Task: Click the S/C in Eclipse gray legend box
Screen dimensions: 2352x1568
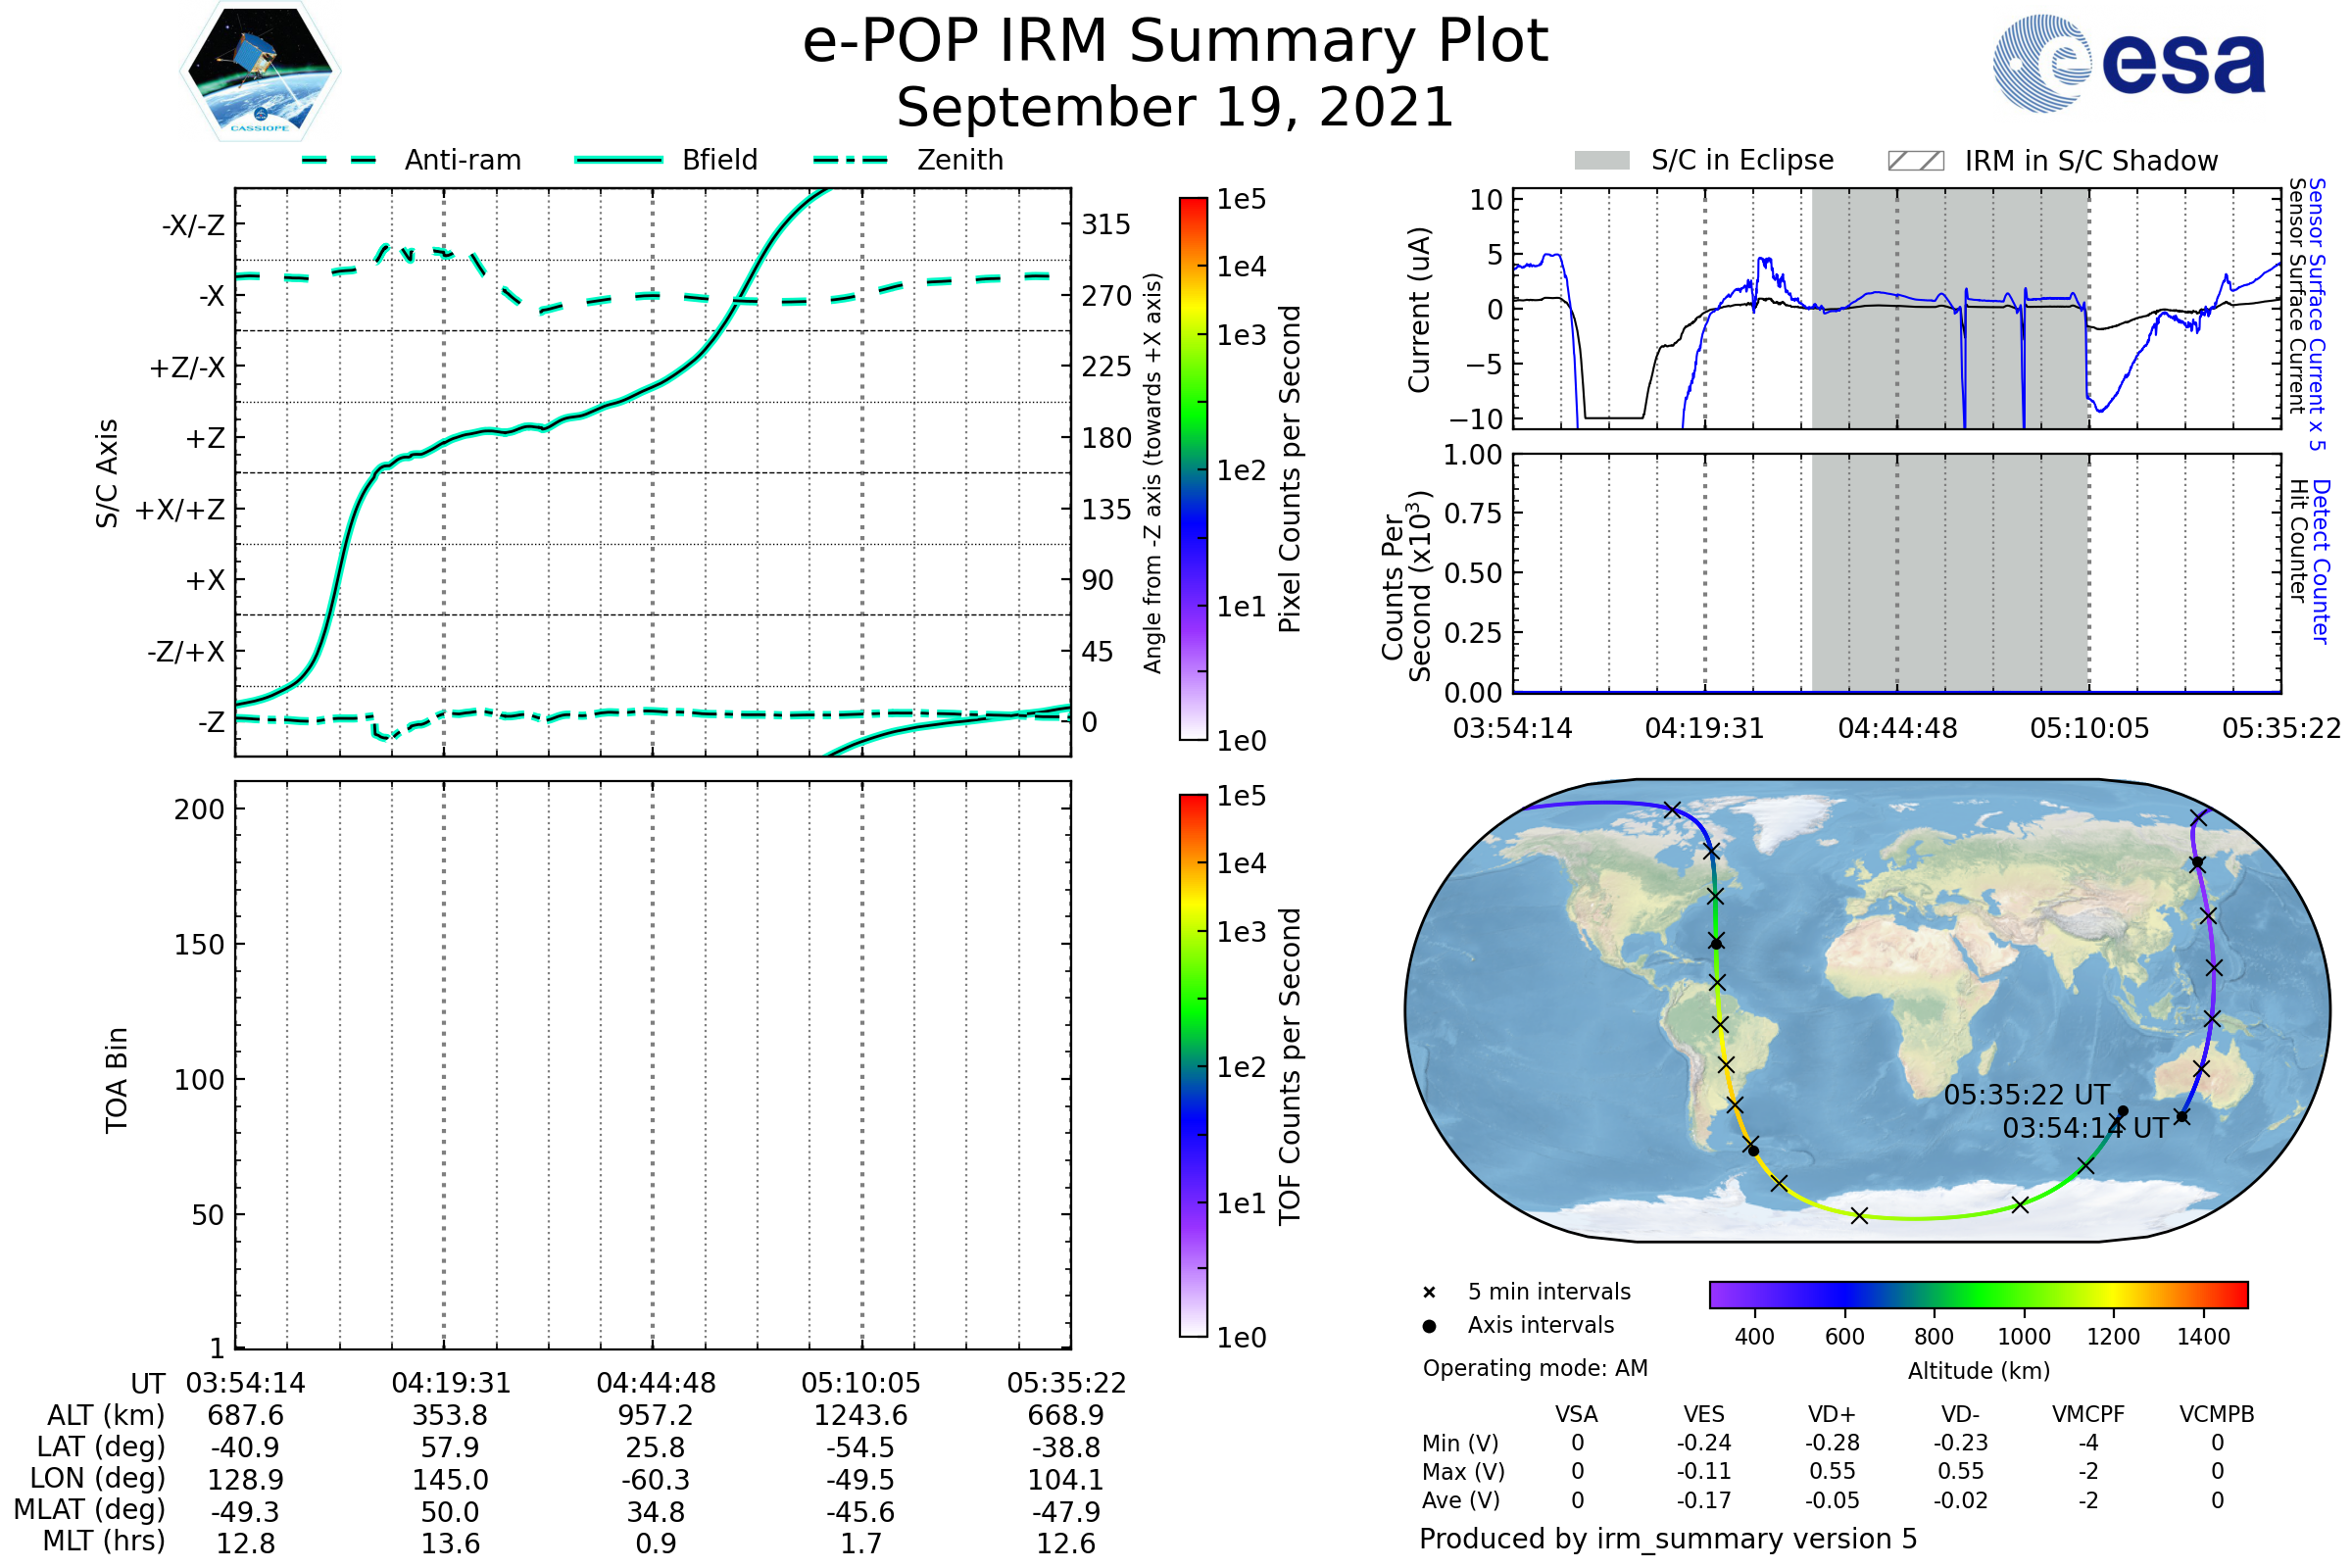Action: [1602, 161]
